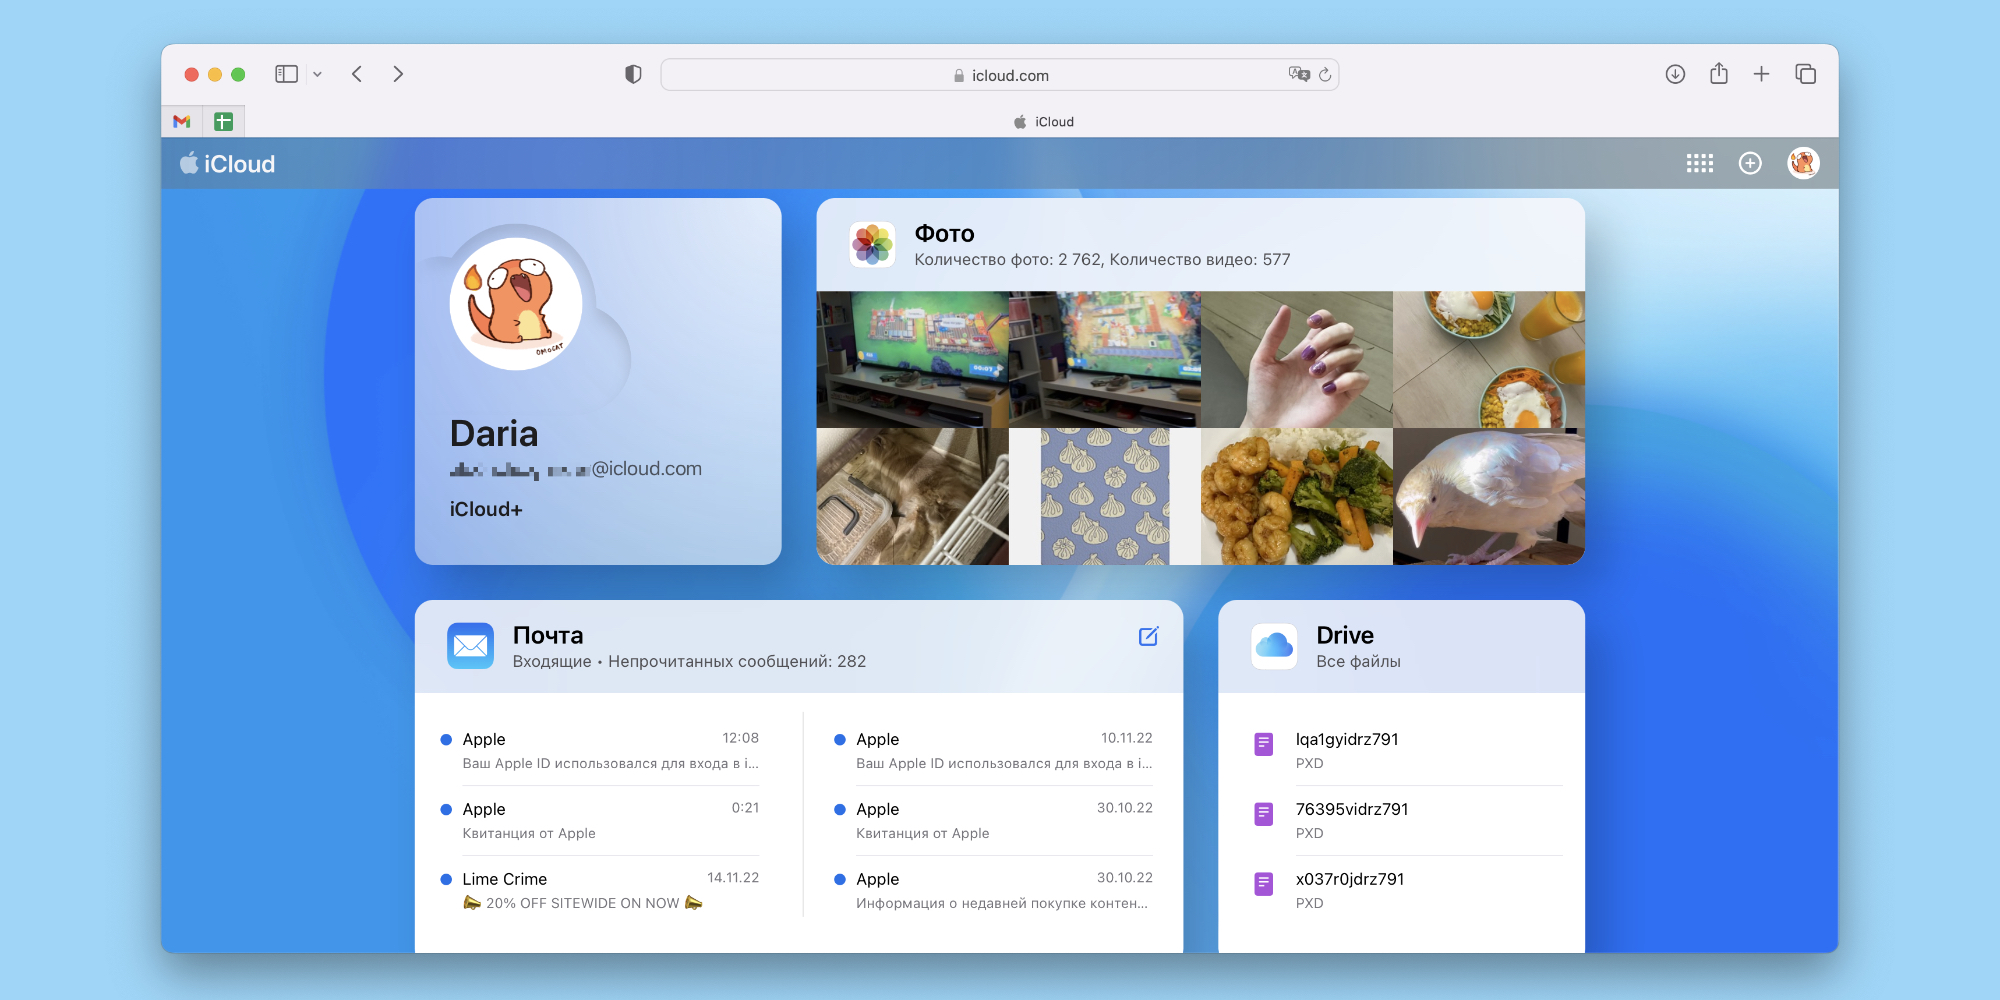Open file x037r0jdrz791 in Drive

(x=1351, y=880)
